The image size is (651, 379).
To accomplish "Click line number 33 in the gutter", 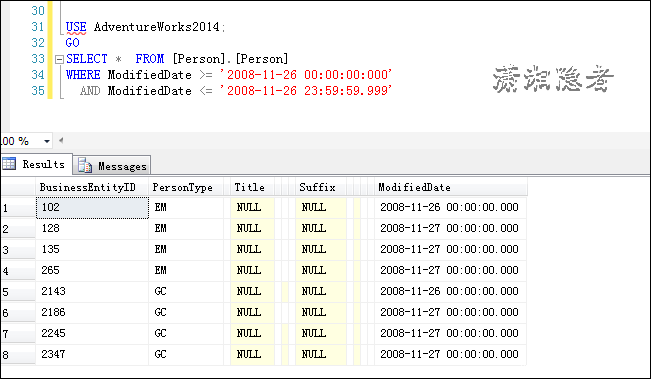I will point(38,59).
